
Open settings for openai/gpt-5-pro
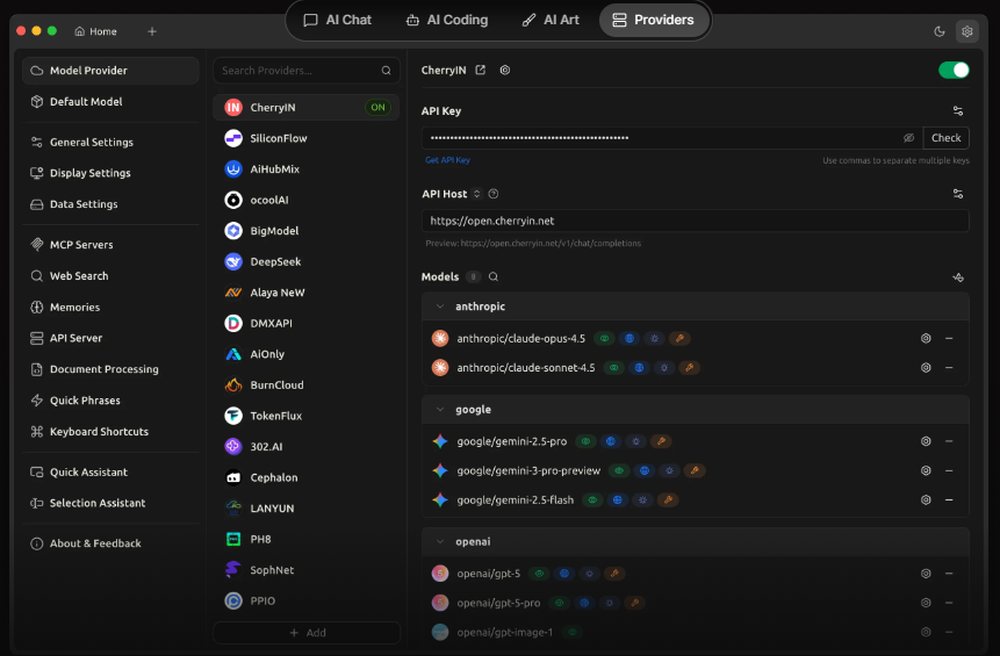click(925, 603)
